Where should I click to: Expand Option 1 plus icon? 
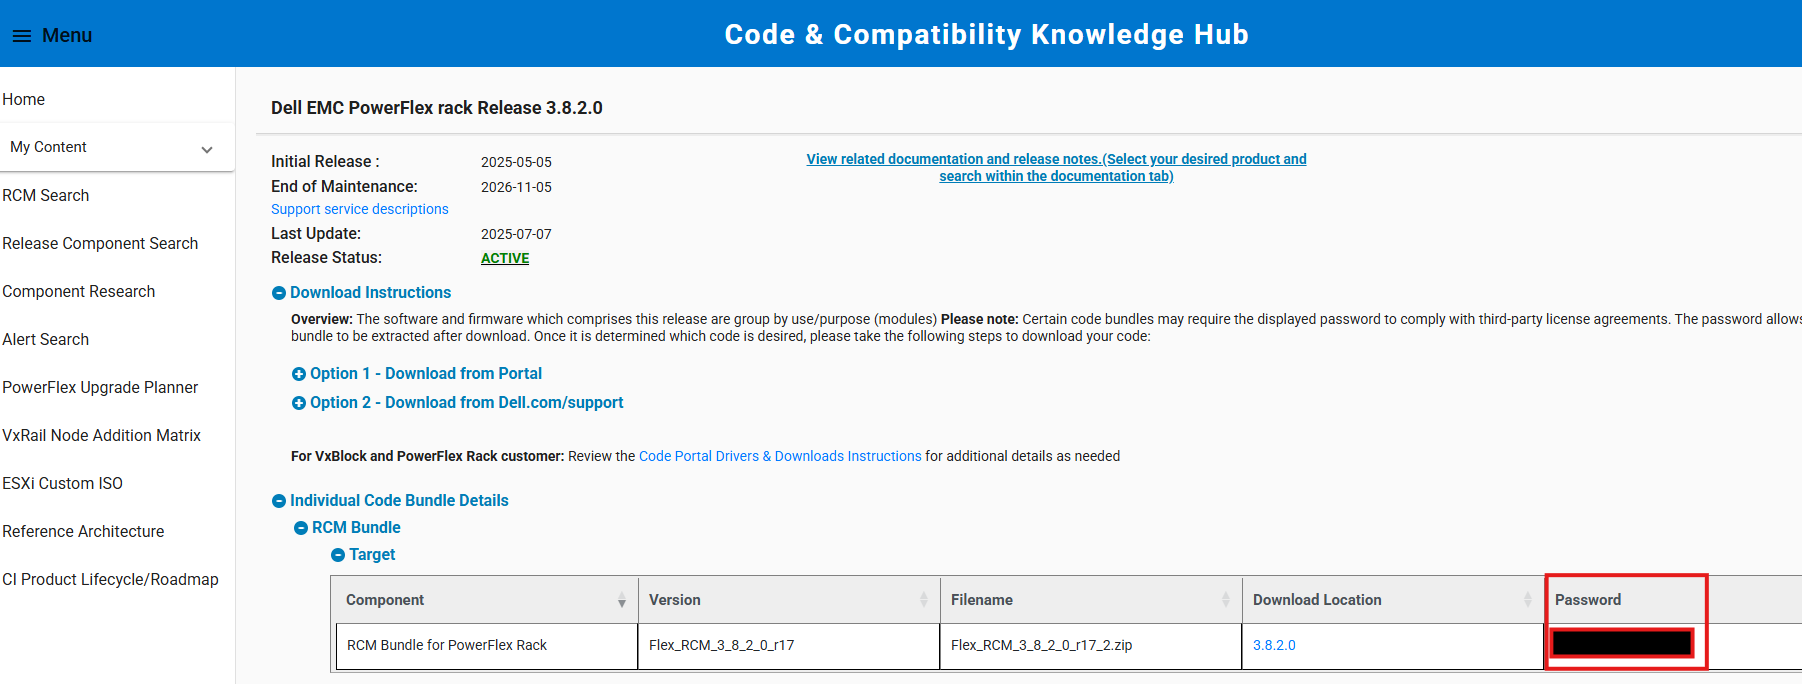coord(299,374)
